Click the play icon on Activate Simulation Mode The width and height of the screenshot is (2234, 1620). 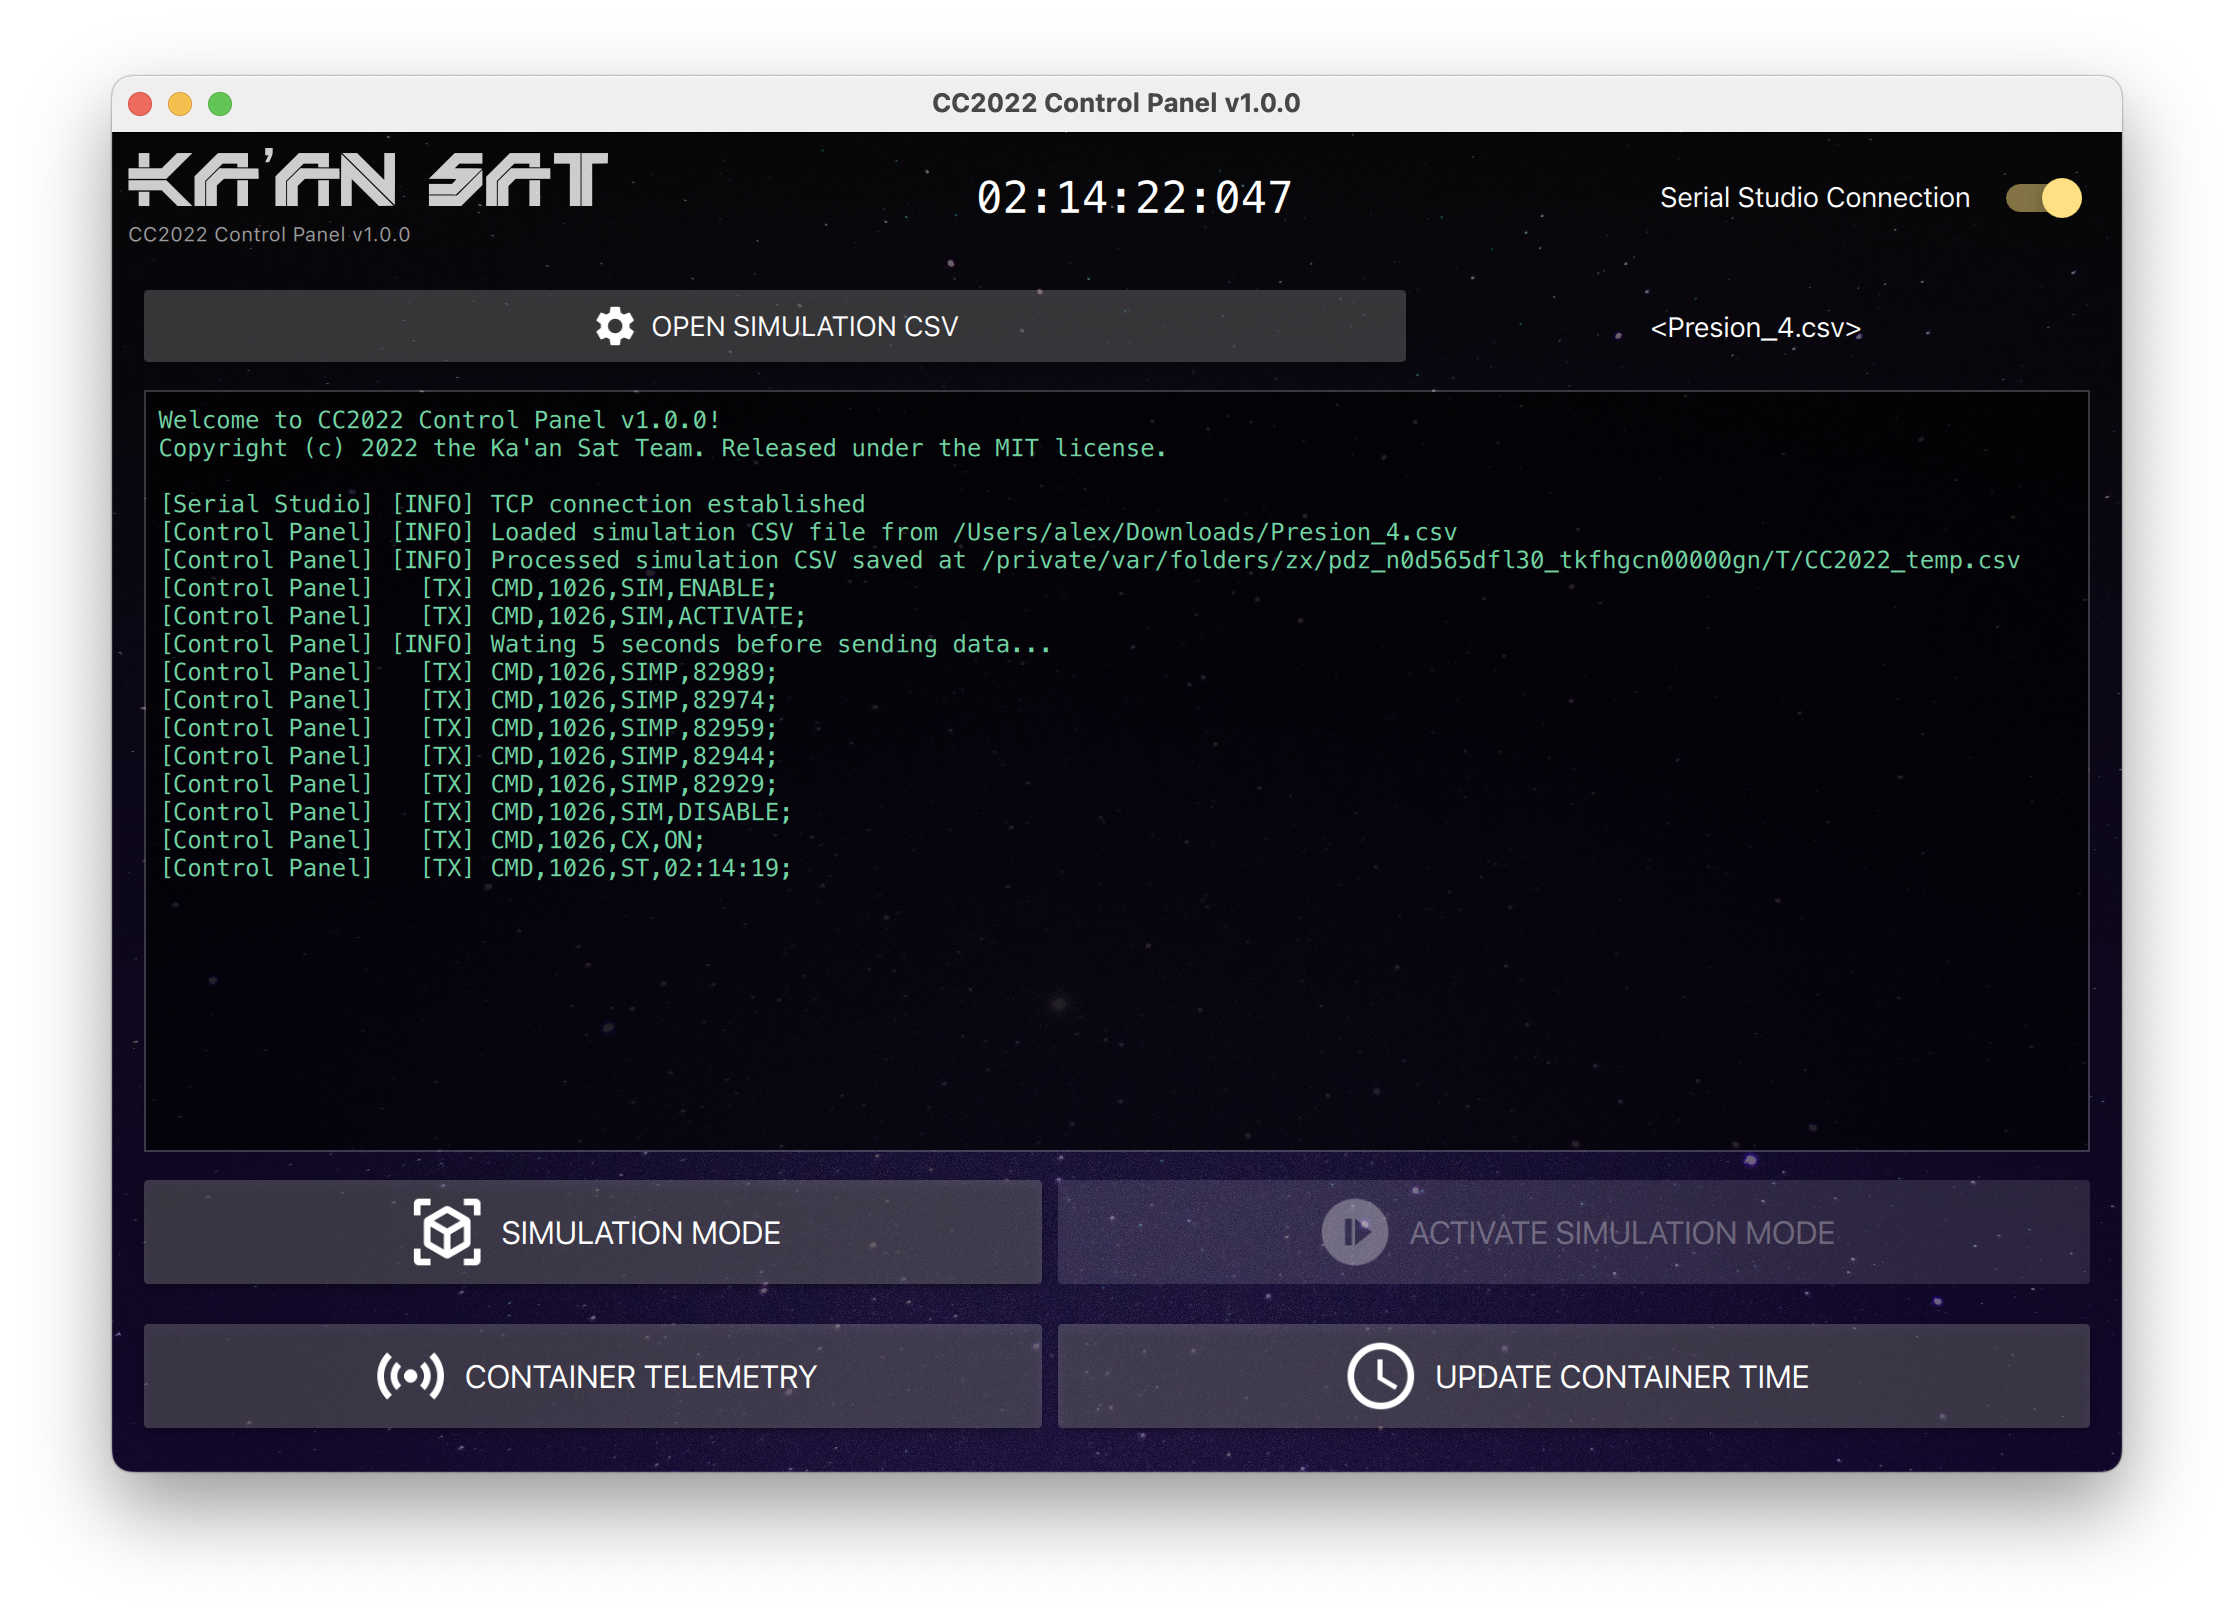(x=1354, y=1232)
